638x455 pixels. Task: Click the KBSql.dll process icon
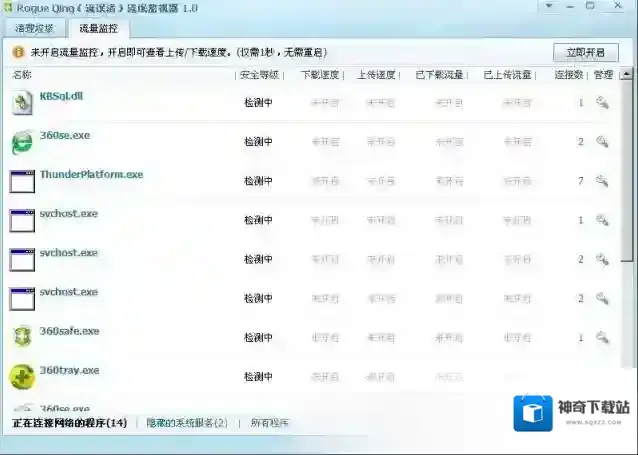(22, 102)
